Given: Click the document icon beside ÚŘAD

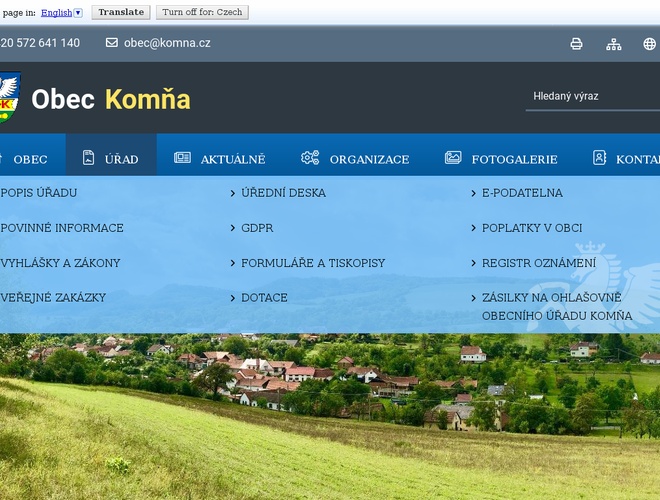Looking at the screenshot, I should [x=88, y=158].
